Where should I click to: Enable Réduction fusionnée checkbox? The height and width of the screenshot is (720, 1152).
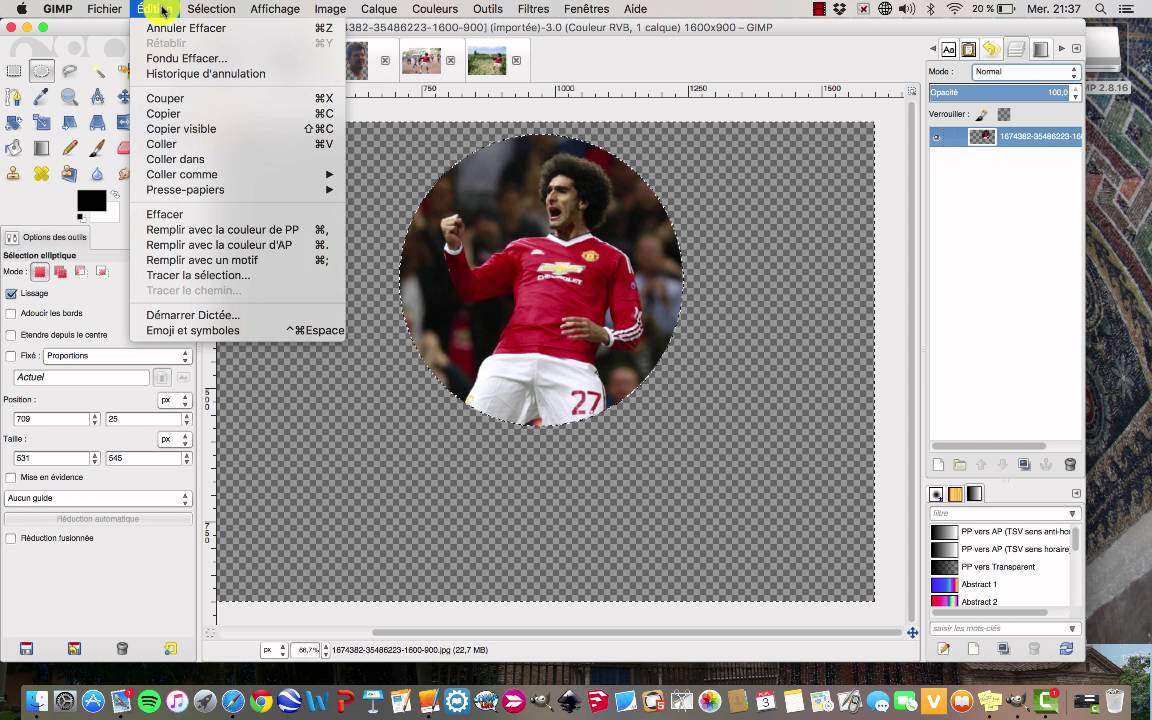pos(11,539)
